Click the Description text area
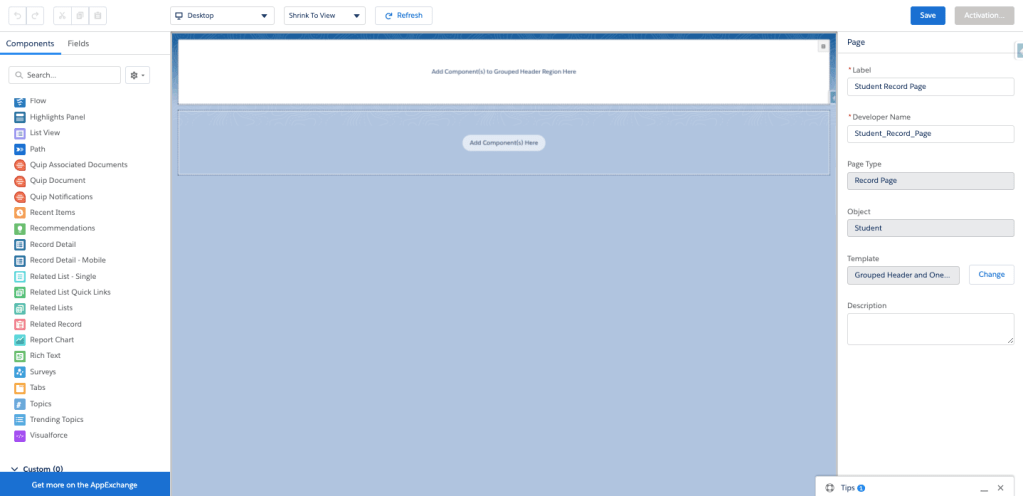1023x496 pixels. pyautogui.click(x=929, y=329)
